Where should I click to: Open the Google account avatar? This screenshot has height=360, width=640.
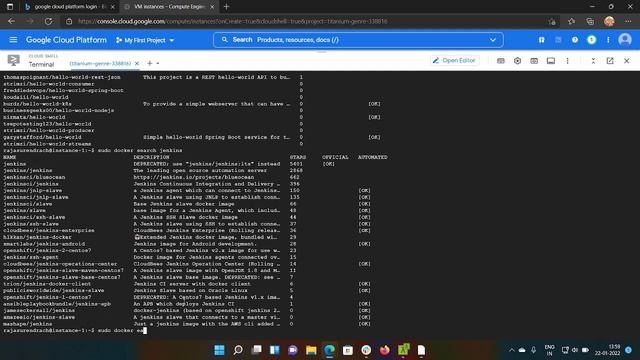(x=625, y=40)
